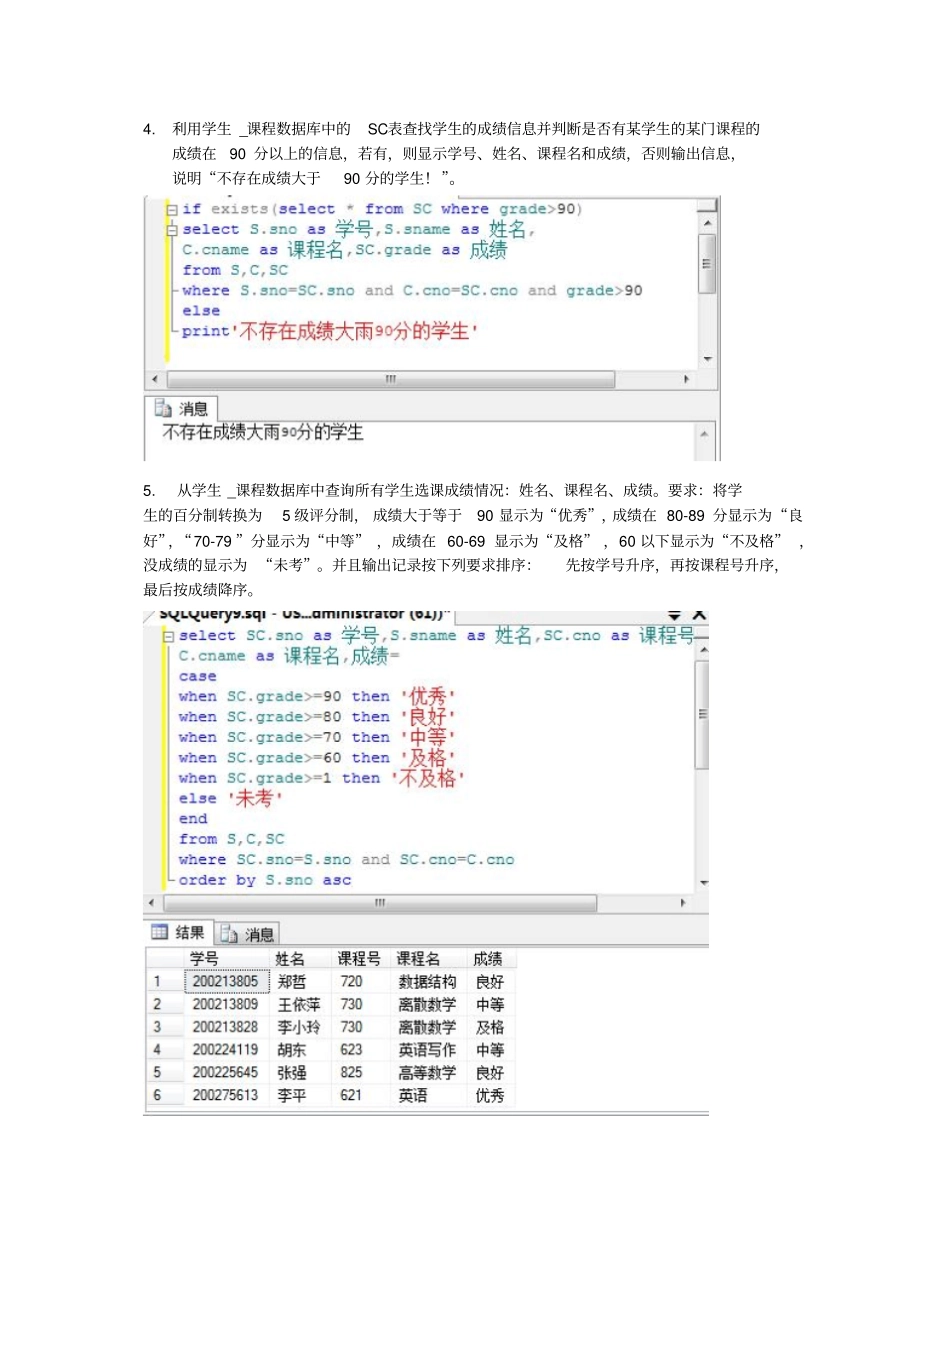Click the first editor's vertical scrollbar thumb
Viewport: 950px width, 1345px height.
click(x=707, y=264)
